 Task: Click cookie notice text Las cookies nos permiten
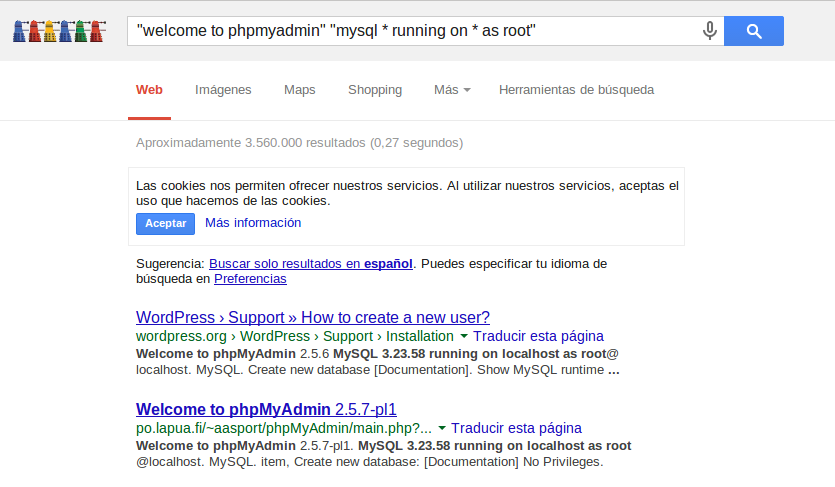point(407,193)
